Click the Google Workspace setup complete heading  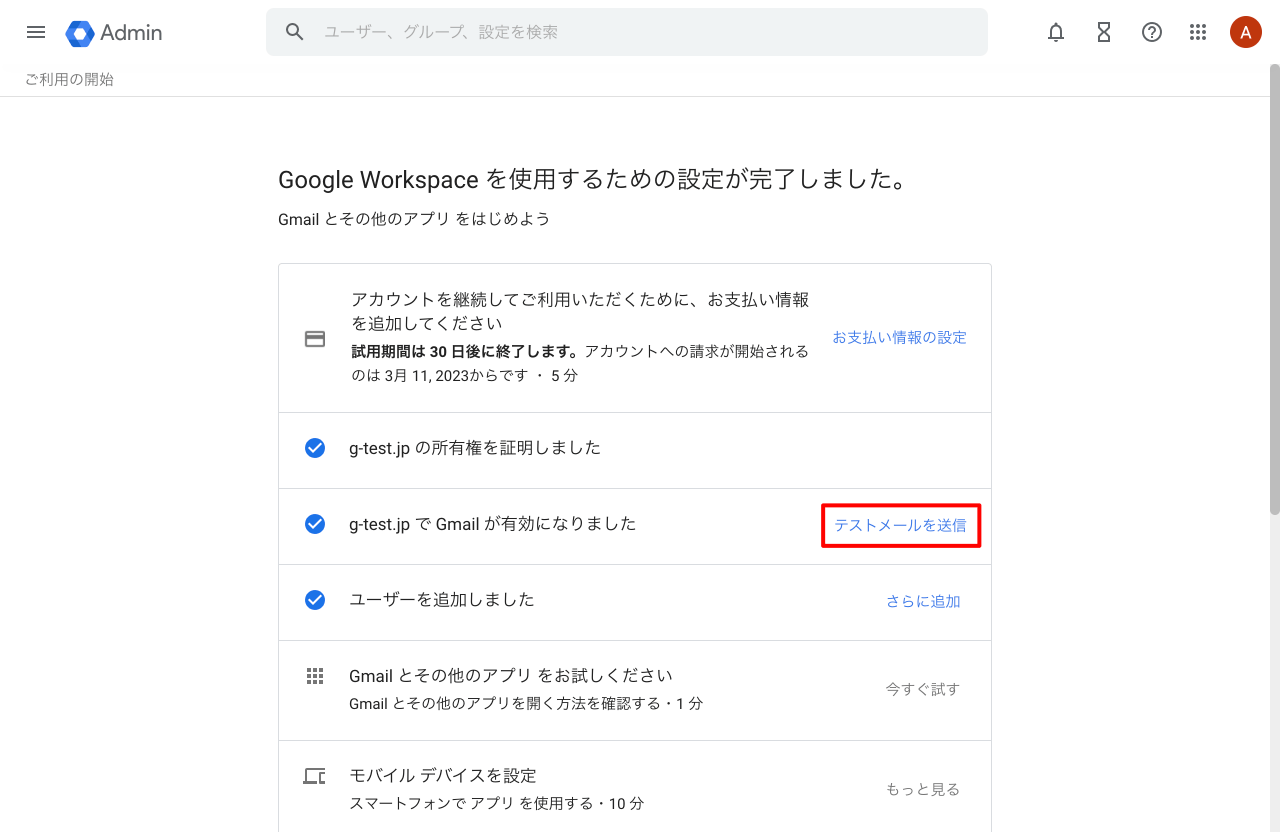pos(594,180)
